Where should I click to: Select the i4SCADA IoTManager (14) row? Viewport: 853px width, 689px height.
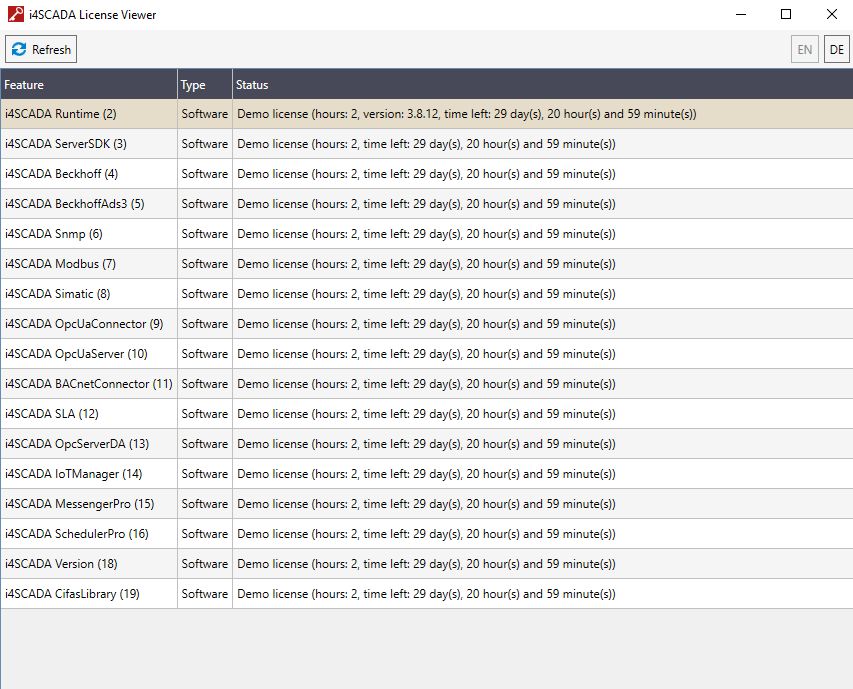pos(426,474)
